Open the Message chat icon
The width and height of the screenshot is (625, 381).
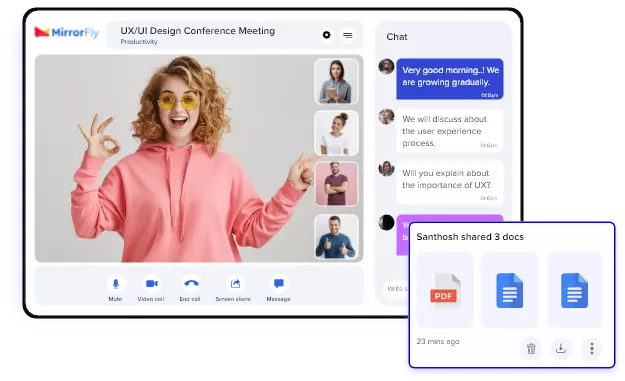279,284
